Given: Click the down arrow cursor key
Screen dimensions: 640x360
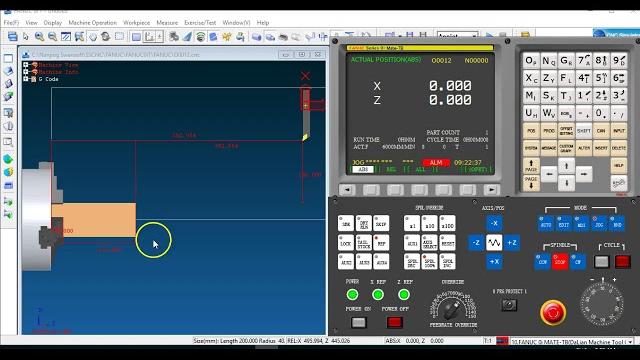Looking at the screenshot, I should click(566, 183).
